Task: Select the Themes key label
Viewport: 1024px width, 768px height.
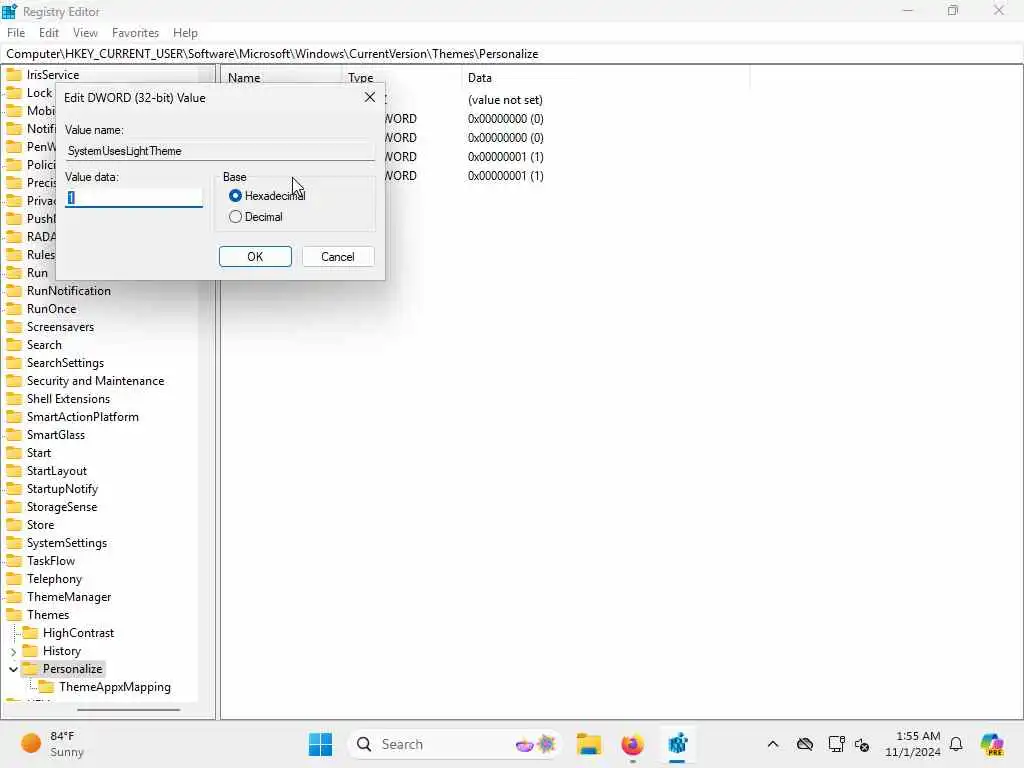Action: [48, 615]
